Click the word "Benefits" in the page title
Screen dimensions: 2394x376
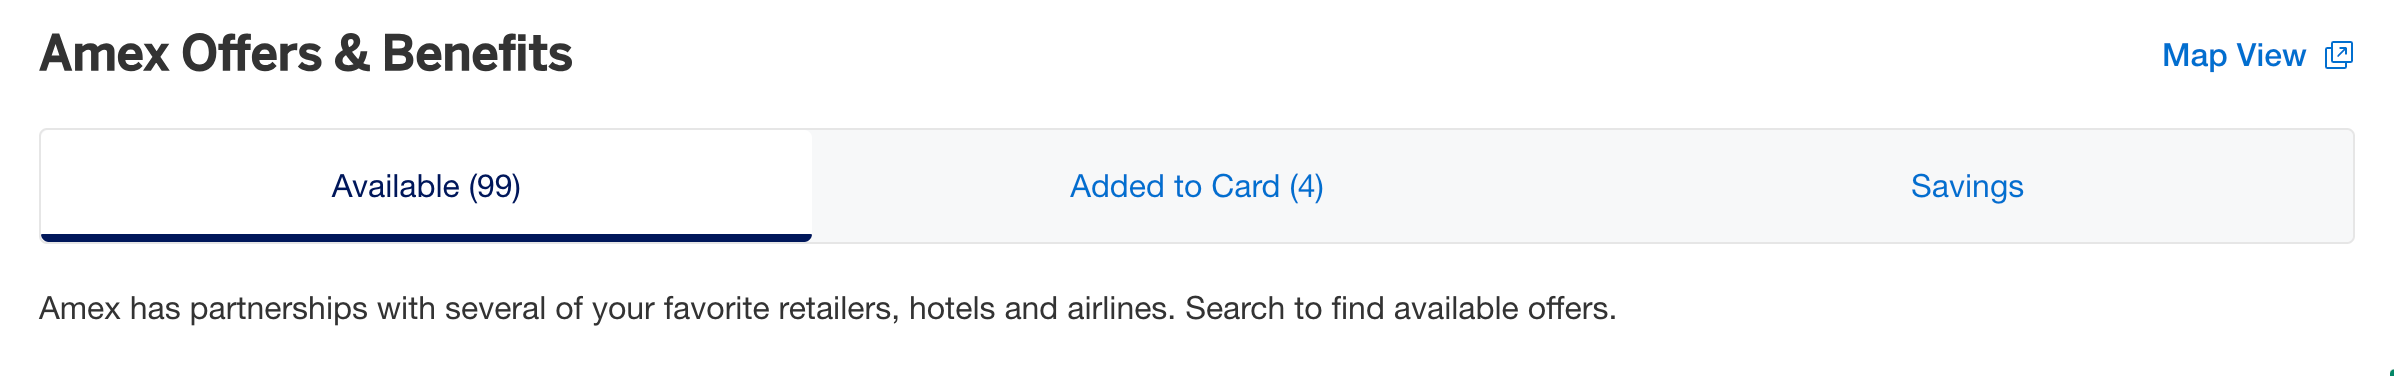click(477, 54)
